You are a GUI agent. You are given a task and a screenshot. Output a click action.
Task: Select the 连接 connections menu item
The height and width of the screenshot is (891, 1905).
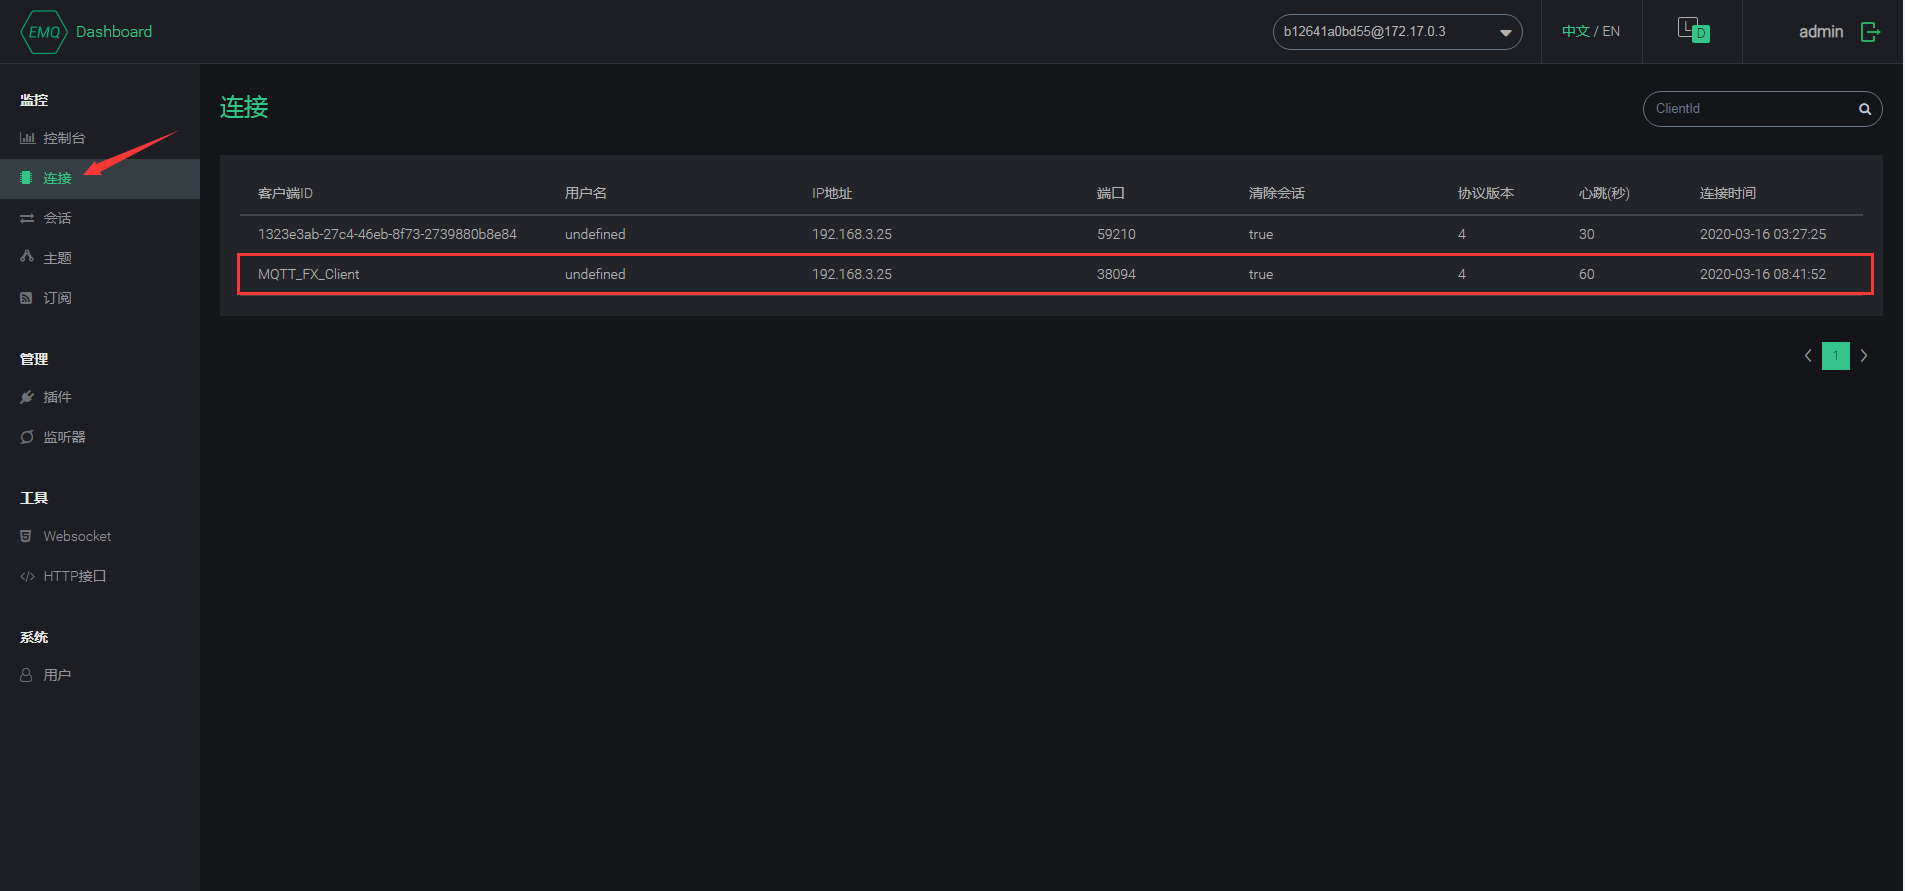57,178
